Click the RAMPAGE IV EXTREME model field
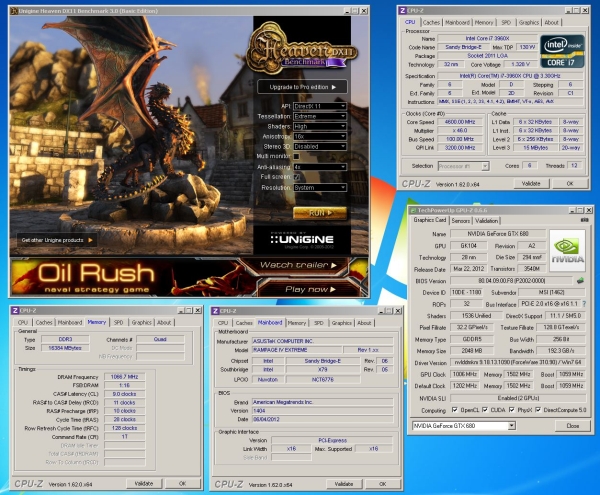 click(297, 350)
